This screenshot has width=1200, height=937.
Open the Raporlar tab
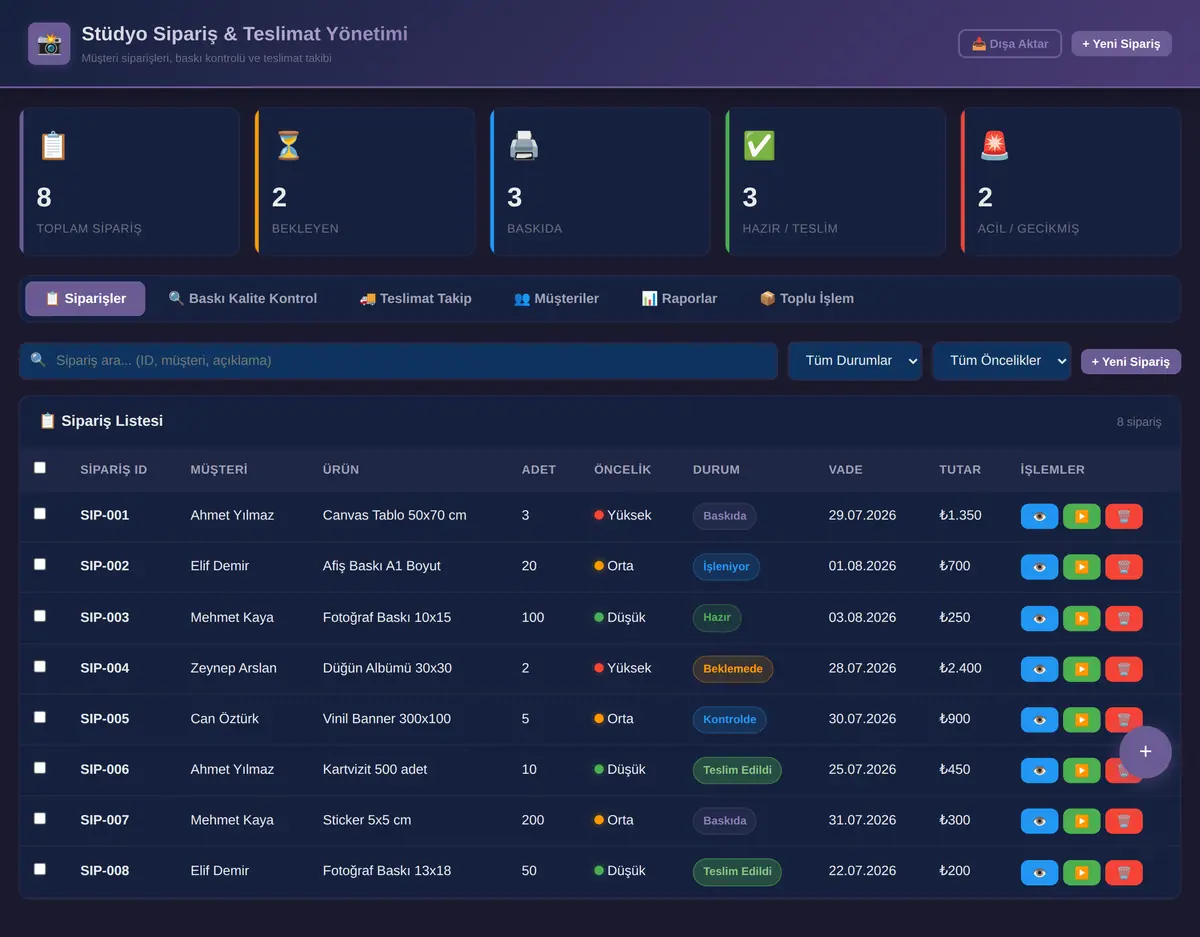[679, 298]
